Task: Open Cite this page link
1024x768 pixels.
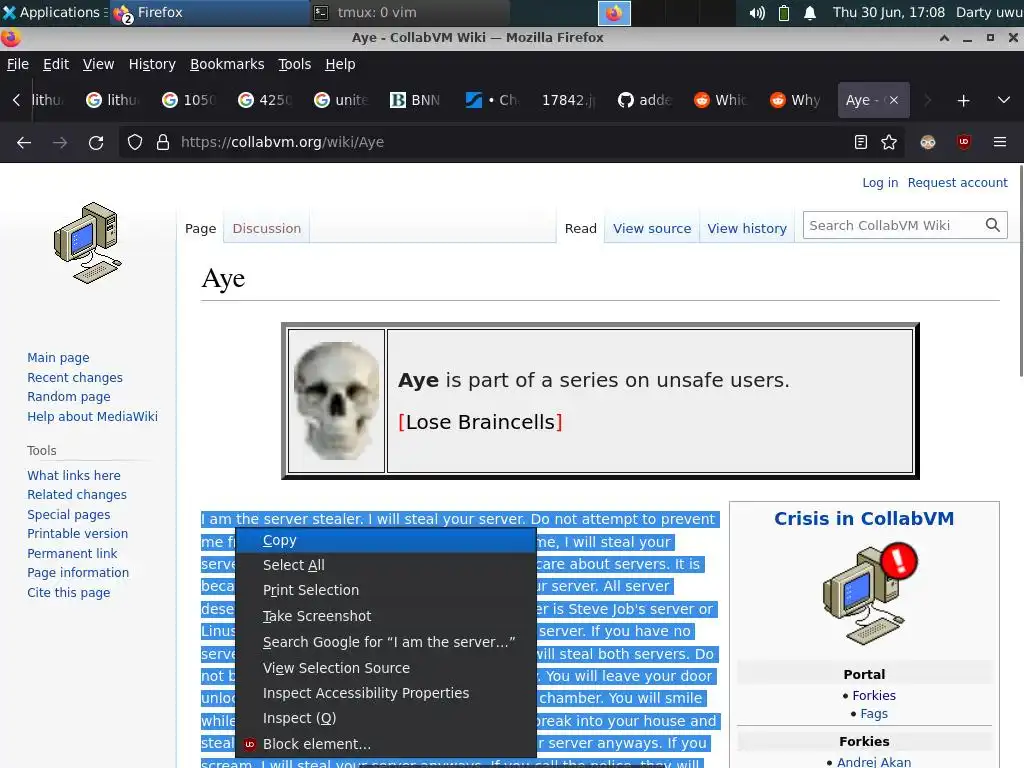Action: 69,592
